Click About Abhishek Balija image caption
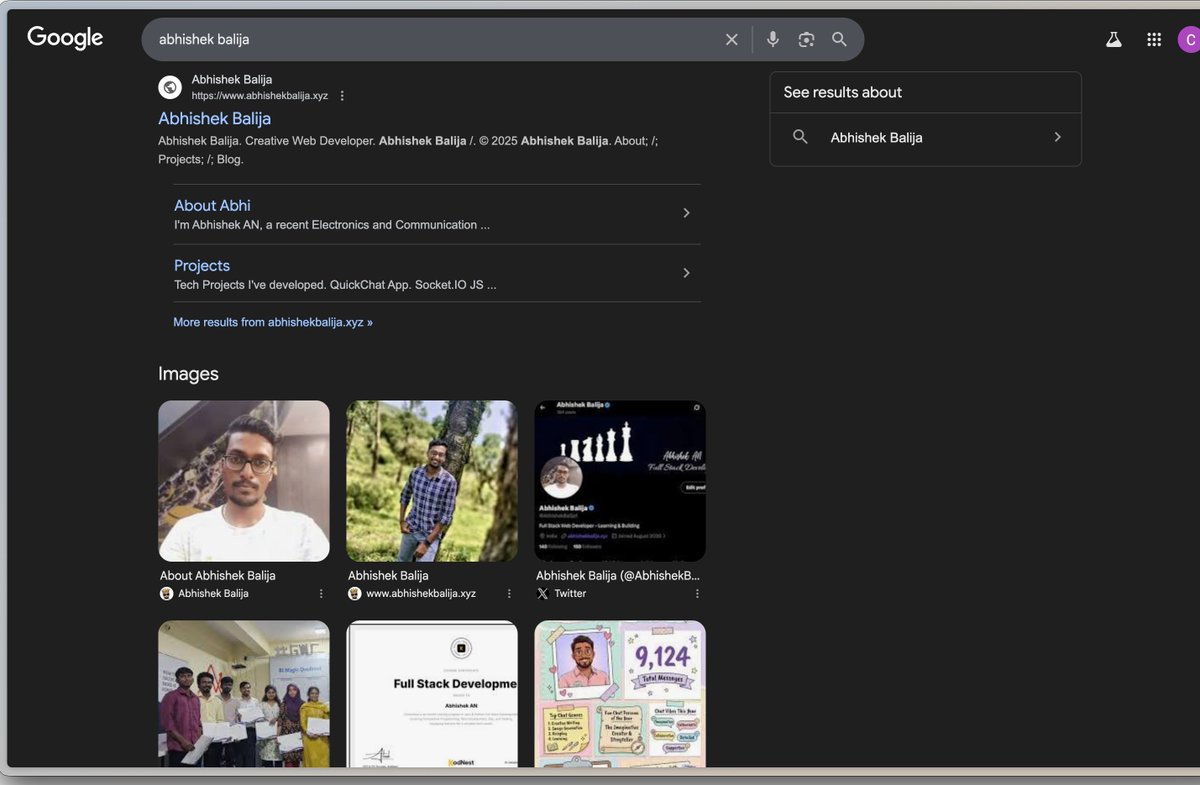The height and width of the screenshot is (785, 1200). [218, 575]
